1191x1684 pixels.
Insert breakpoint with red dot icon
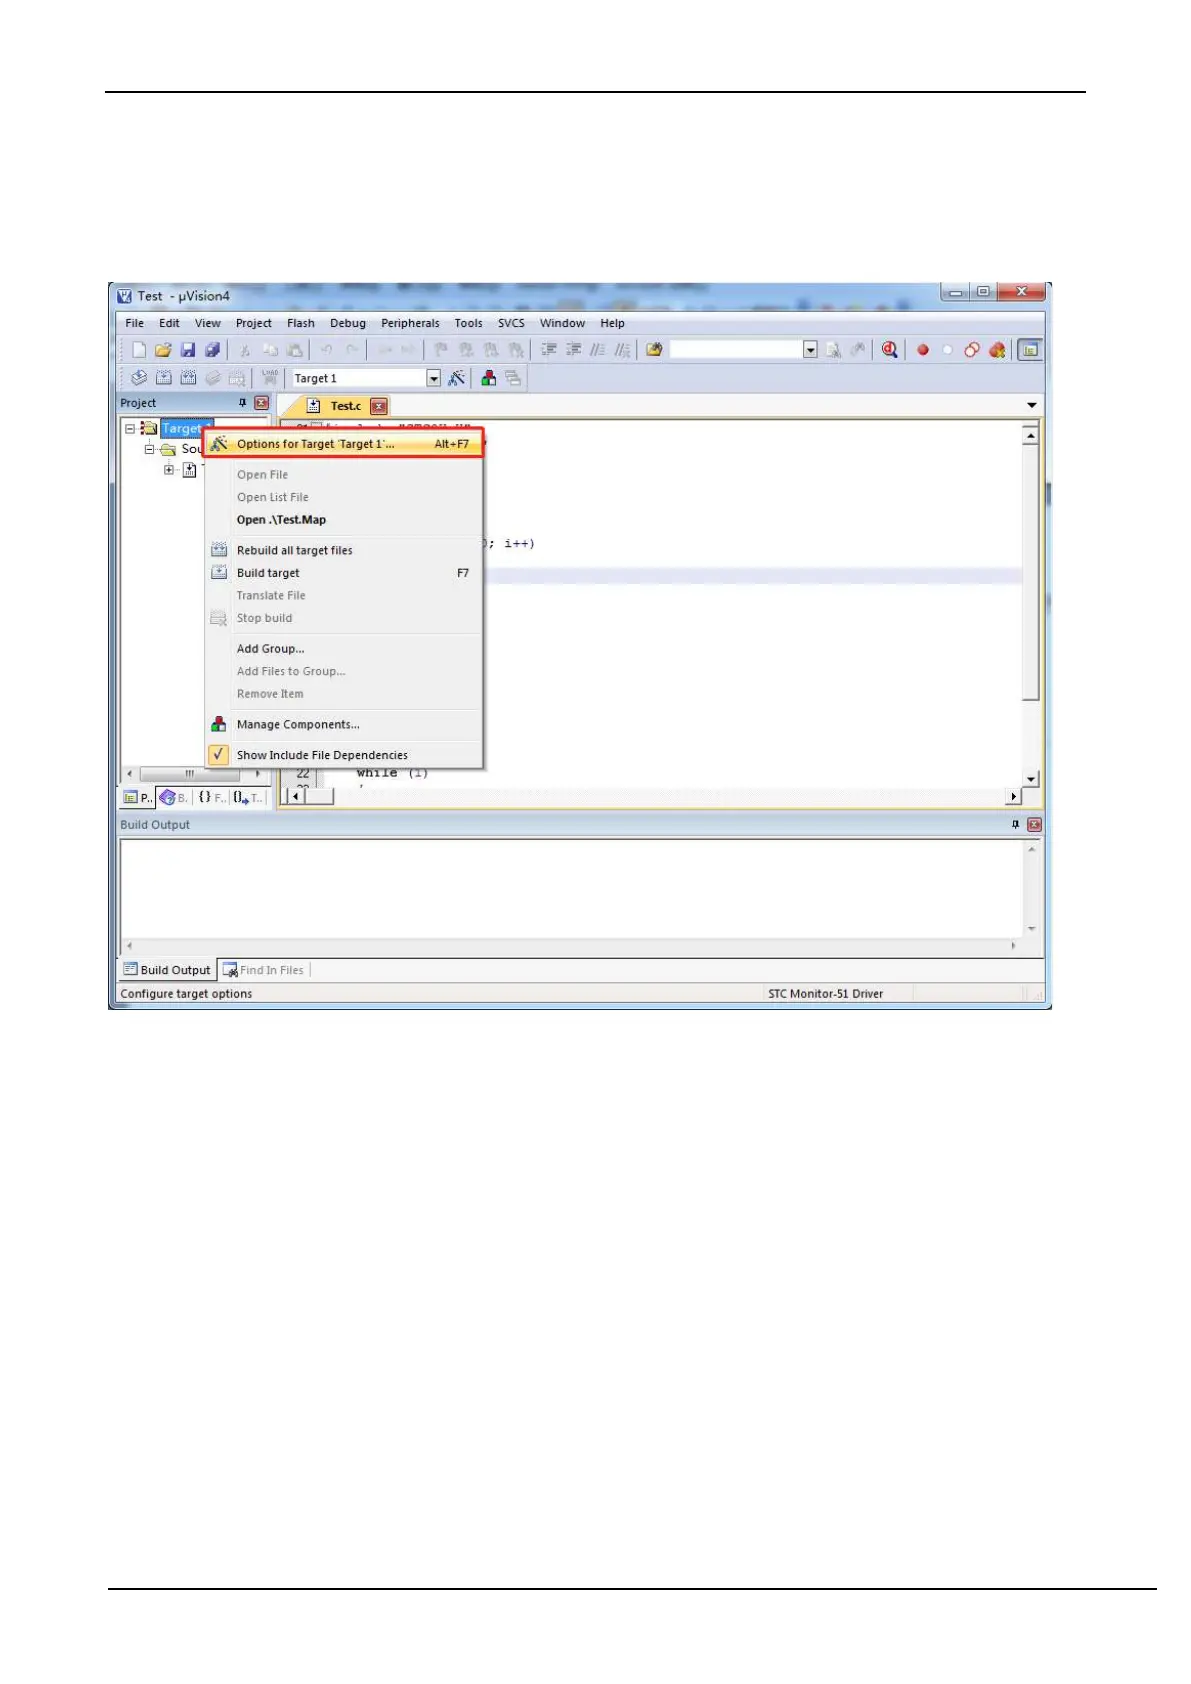923,350
